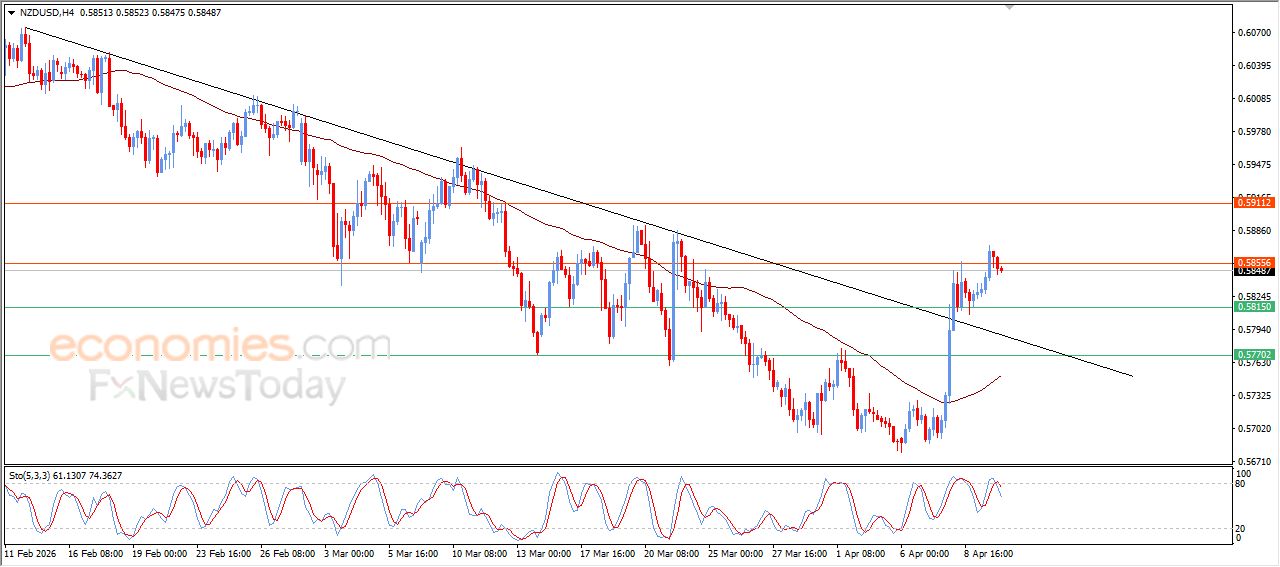Click the 11 Feb 2026 date label
1280x567 pixels.
coord(32,552)
